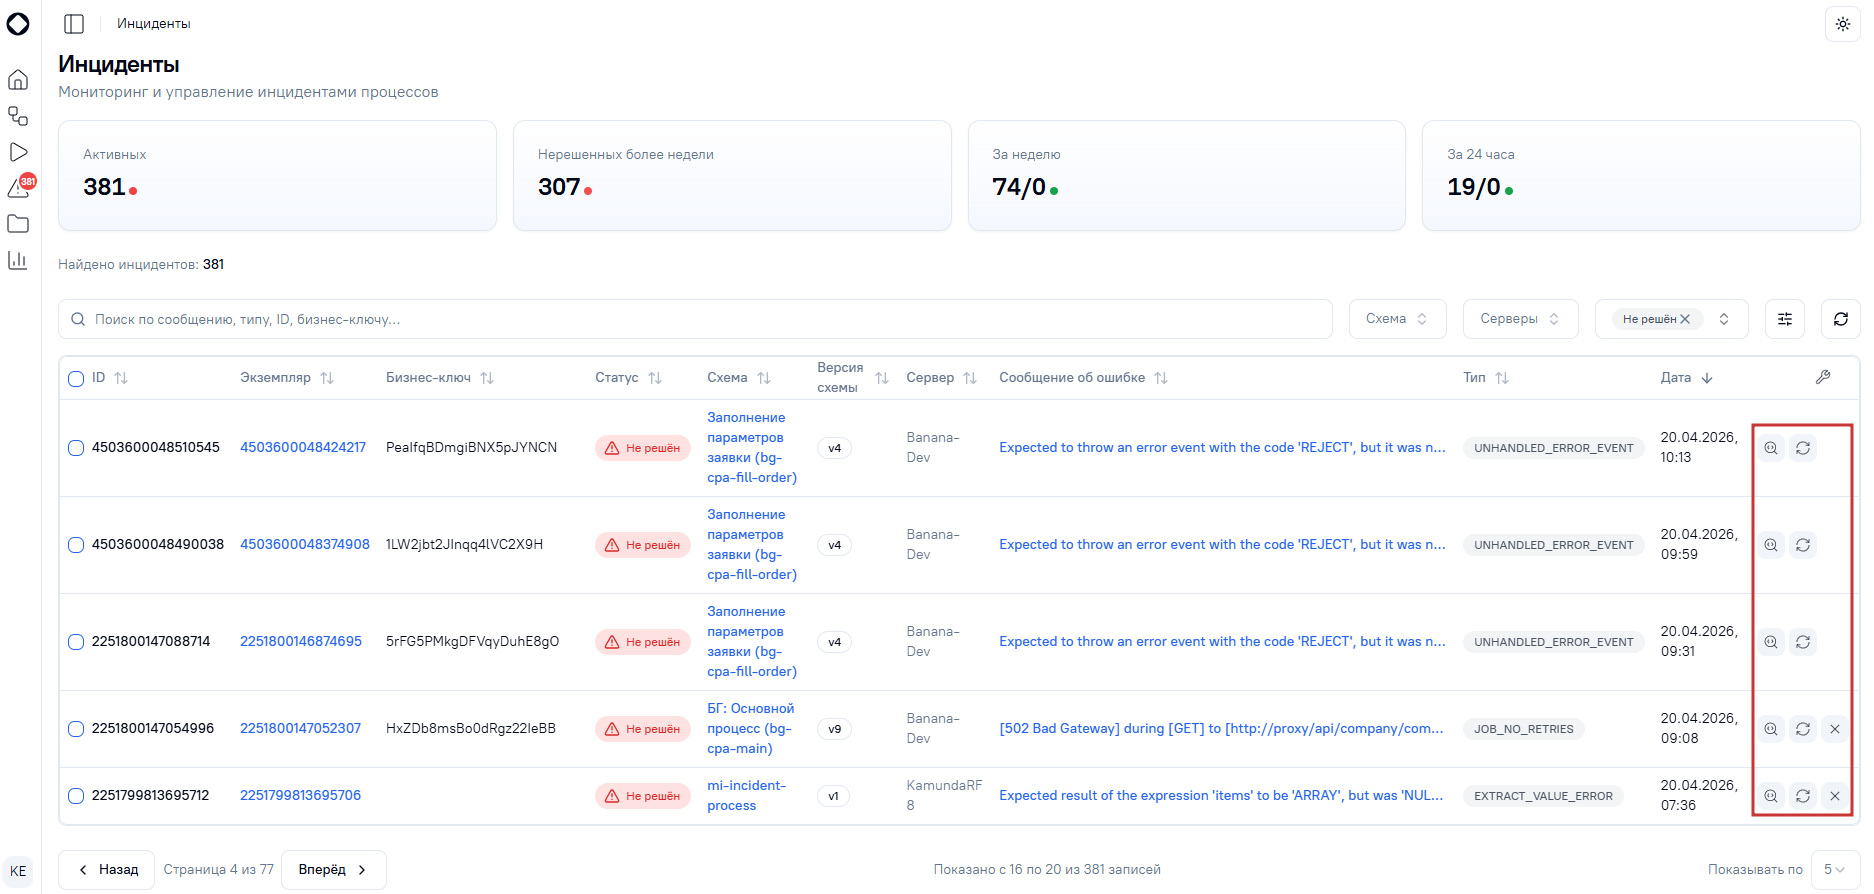Cancel incident 2251799813695712 with X icon
1874x894 pixels.
[x=1835, y=796]
